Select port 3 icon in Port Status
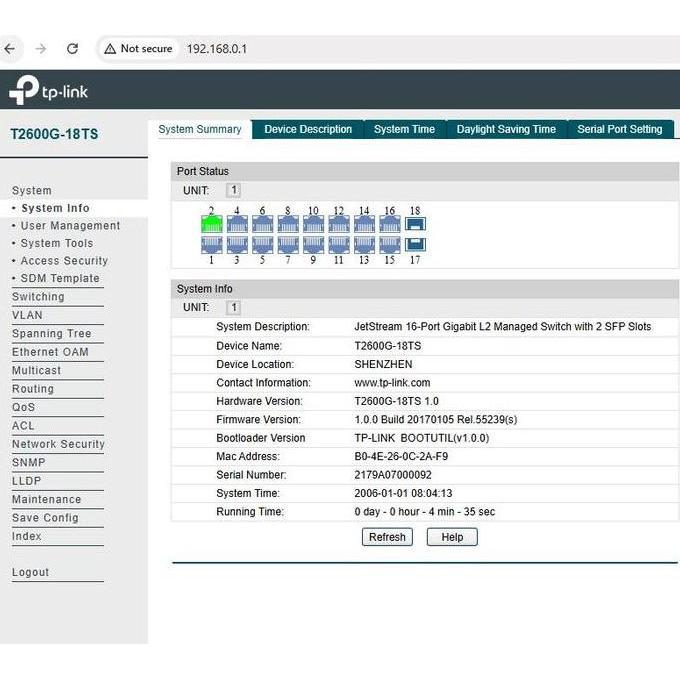The height and width of the screenshot is (680, 680). [237, 245]
